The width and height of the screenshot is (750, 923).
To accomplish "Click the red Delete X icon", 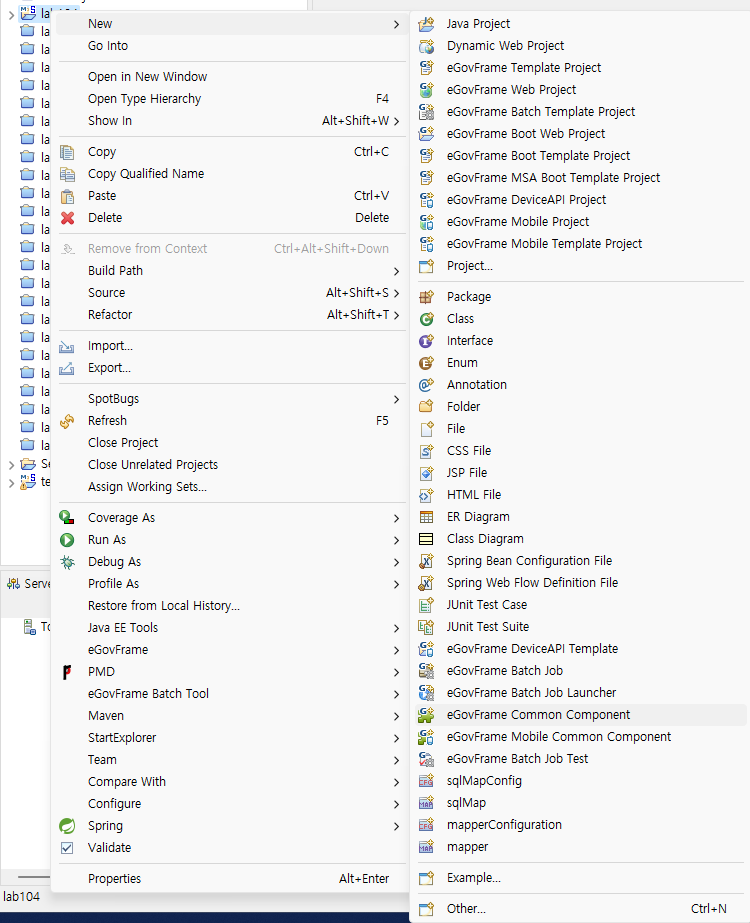I will [68, 218].
